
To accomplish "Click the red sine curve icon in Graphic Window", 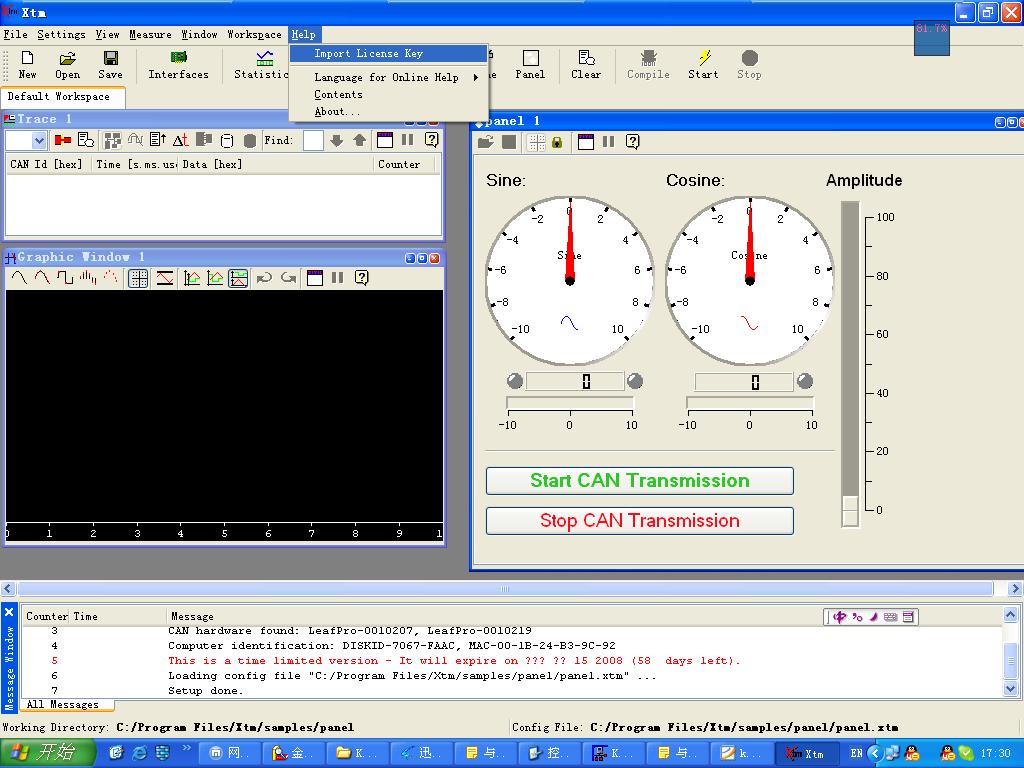I will 42,278.
